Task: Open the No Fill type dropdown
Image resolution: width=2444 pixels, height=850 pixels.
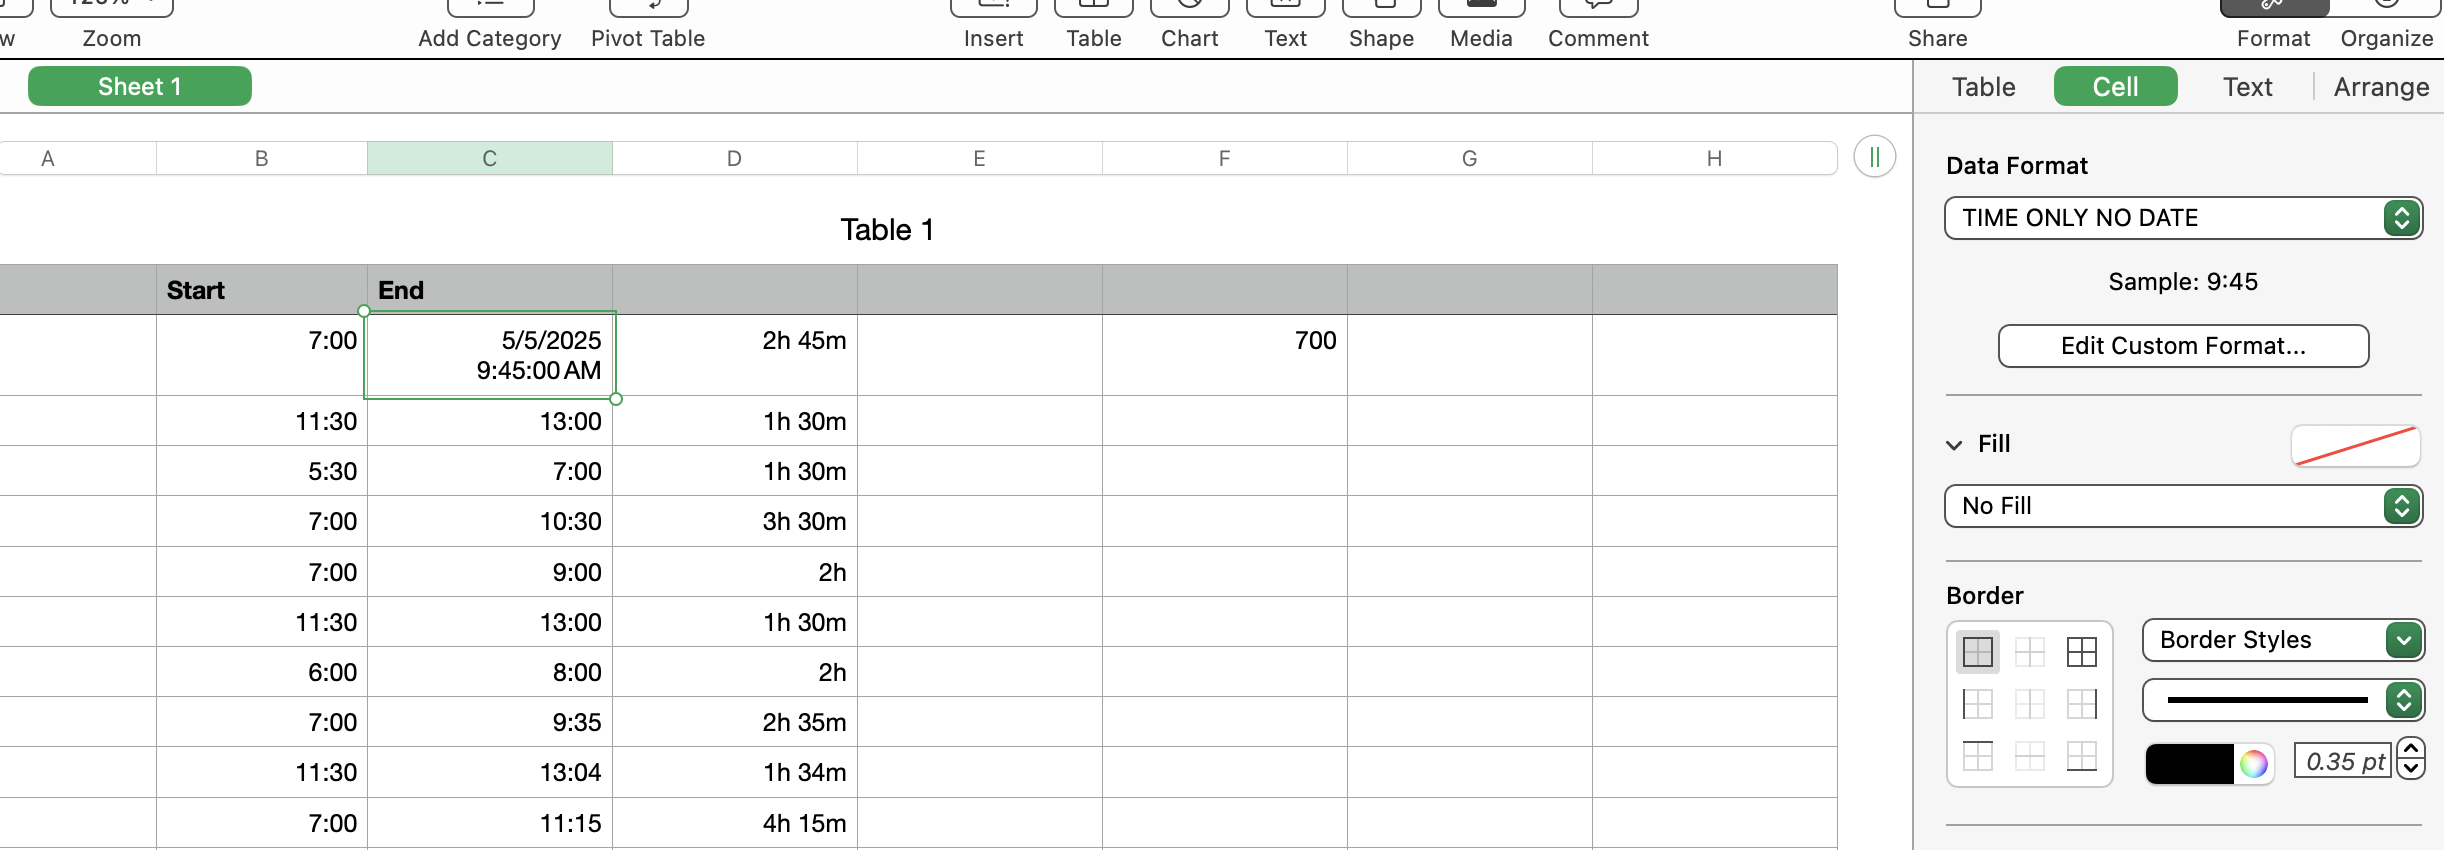Action: (2183, 506)
